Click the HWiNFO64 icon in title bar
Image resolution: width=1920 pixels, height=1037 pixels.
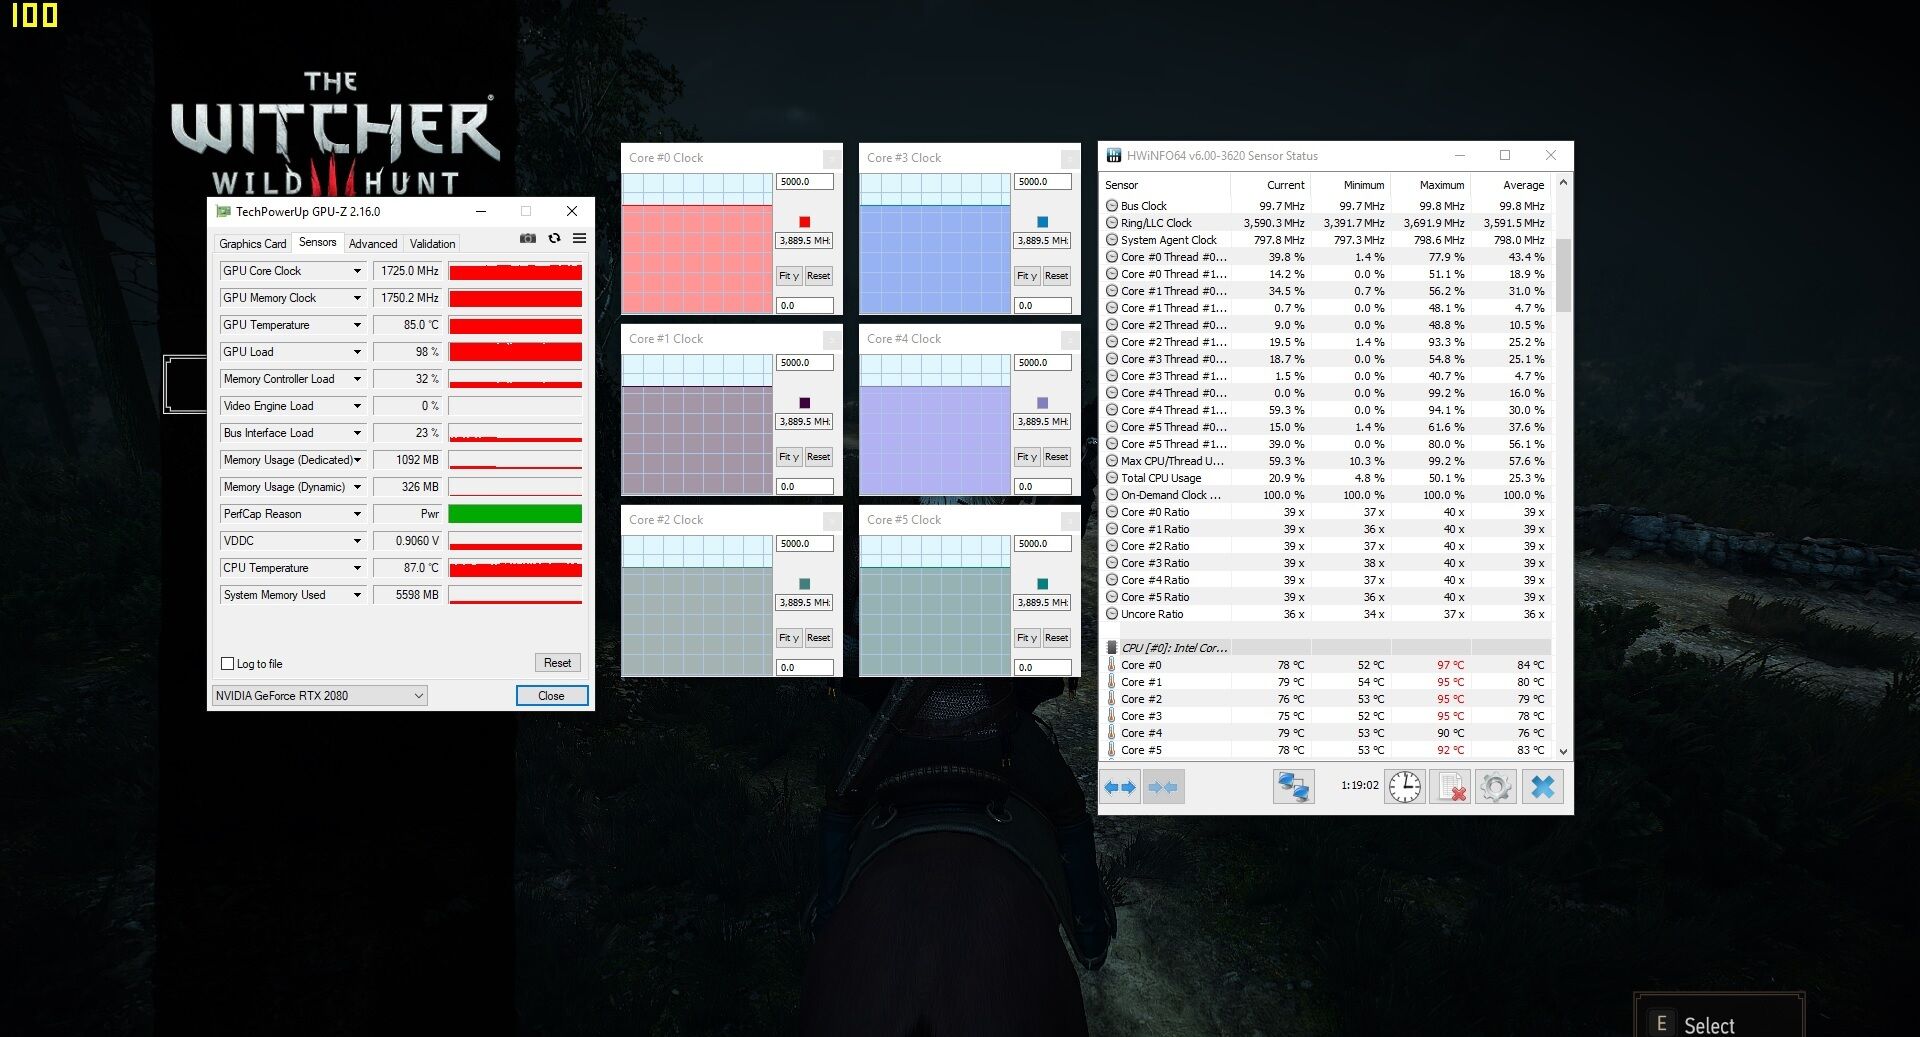[1114, 155]
